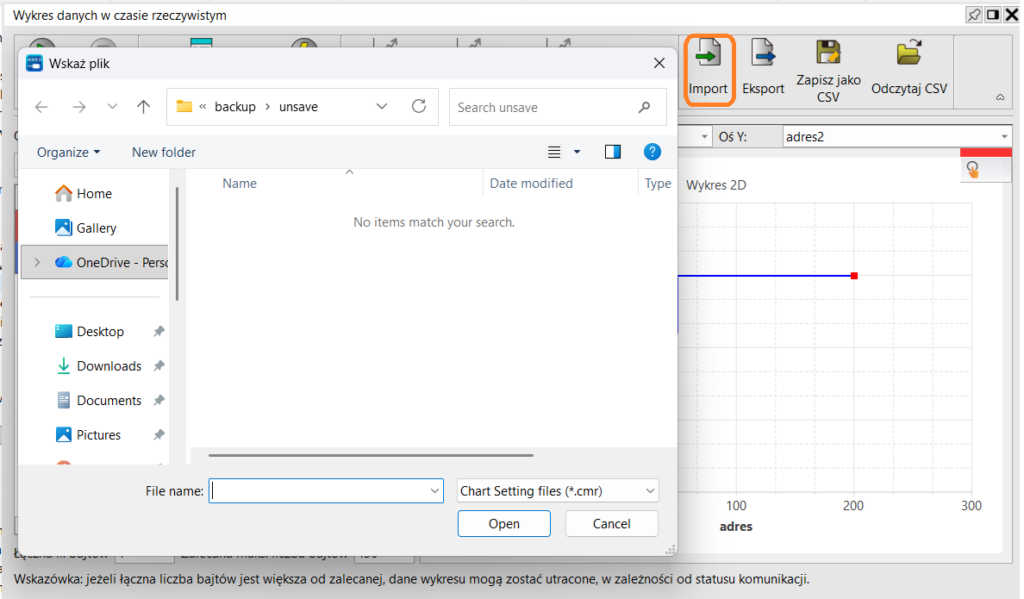Viewport: 1024px width, 599px height.
Task: Click the Odczytaj CSV folder icon
Action: pyautogui.click(x=908, y=53)
